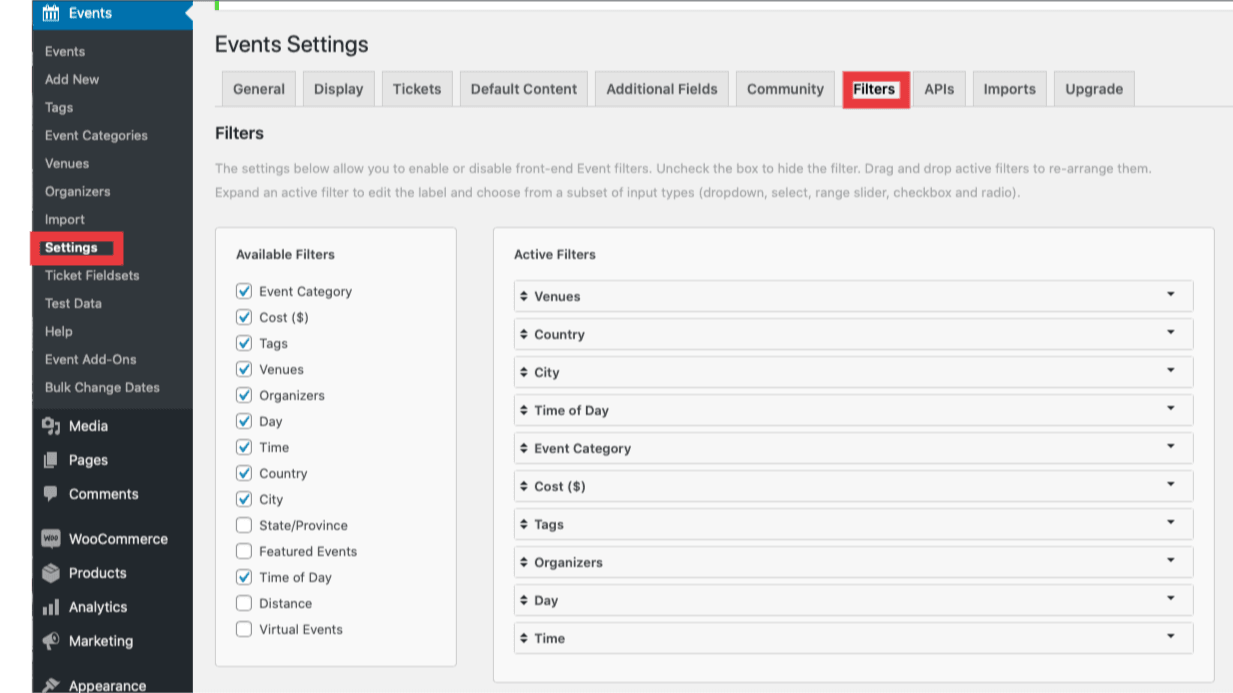Click the WooCommerce logo icon
The height and width of the screenshot is (693, 1233).
pos(51,538)
